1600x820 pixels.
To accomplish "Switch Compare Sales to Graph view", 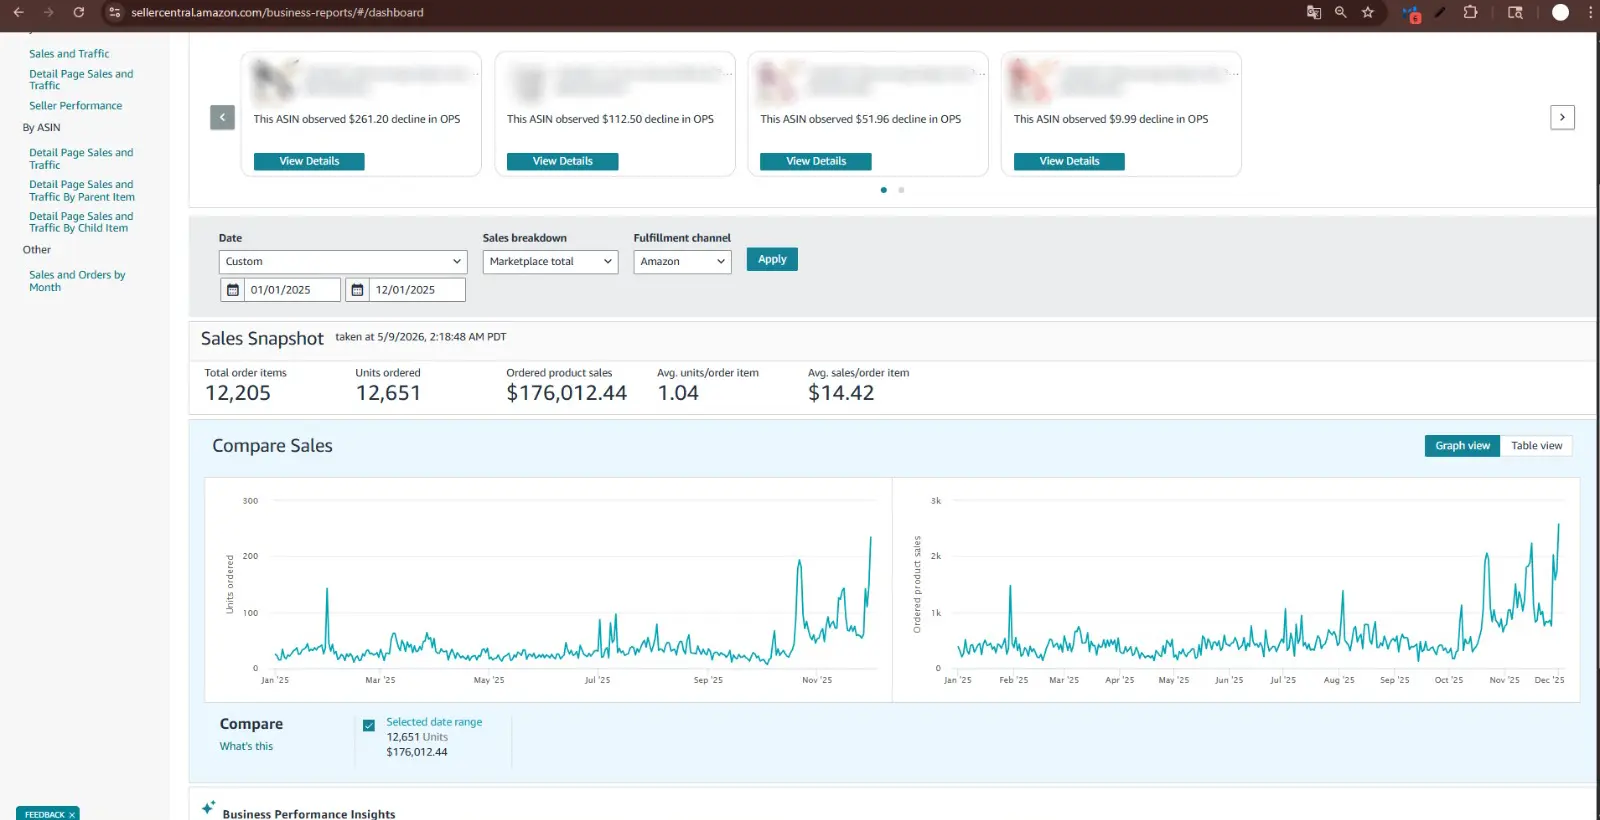I will 1462,446.
